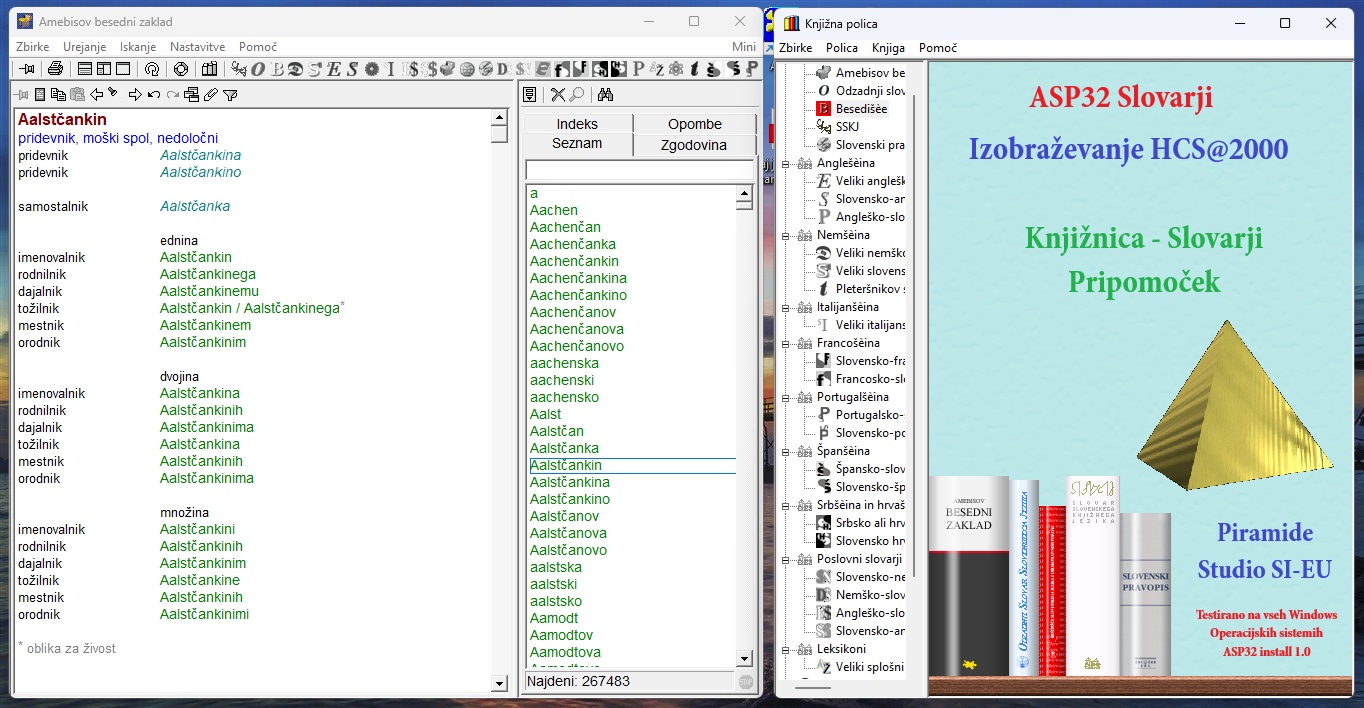Click the 'Aalstčankina' adjective link
This screenshot has height=708, width=1364.
tap(200, 155)
